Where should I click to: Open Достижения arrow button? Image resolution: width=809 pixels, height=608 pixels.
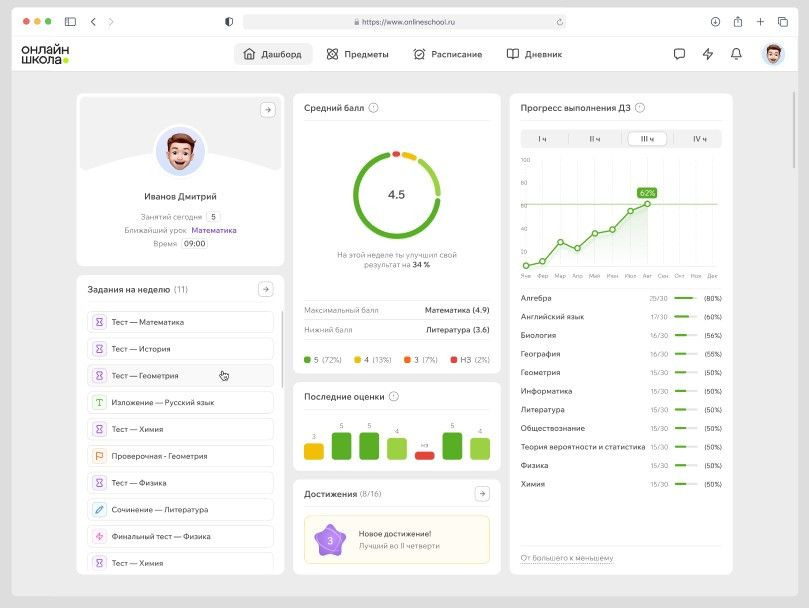482,494
